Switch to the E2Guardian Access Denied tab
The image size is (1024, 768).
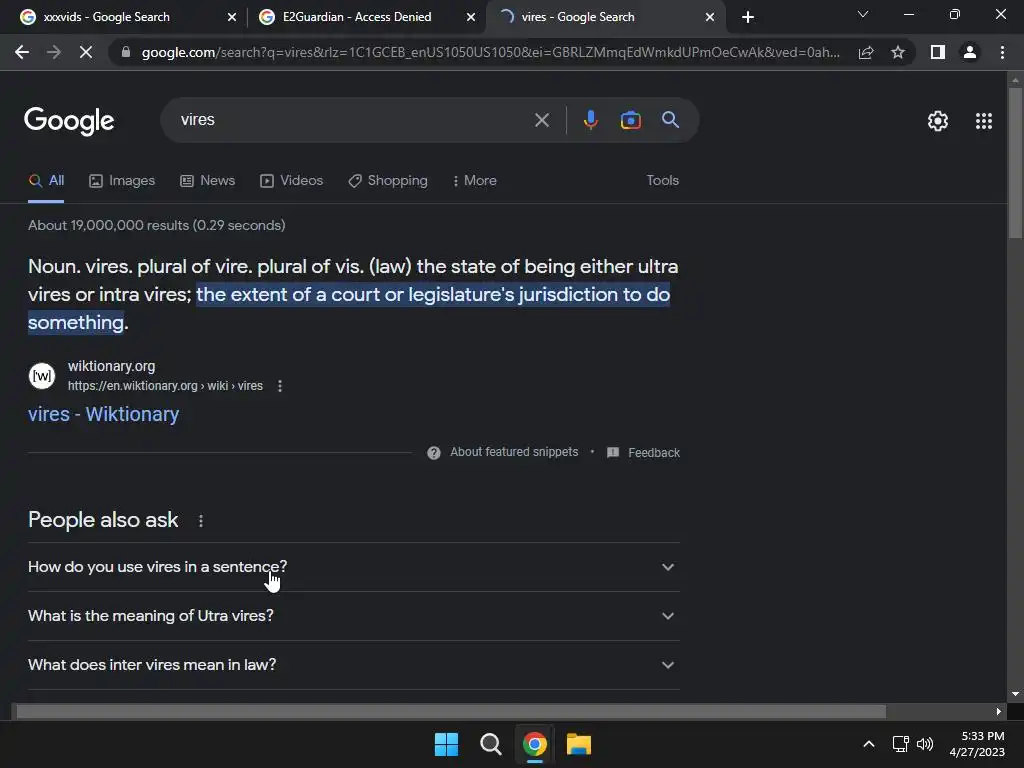pyautogui.click(x=366, y=17)
